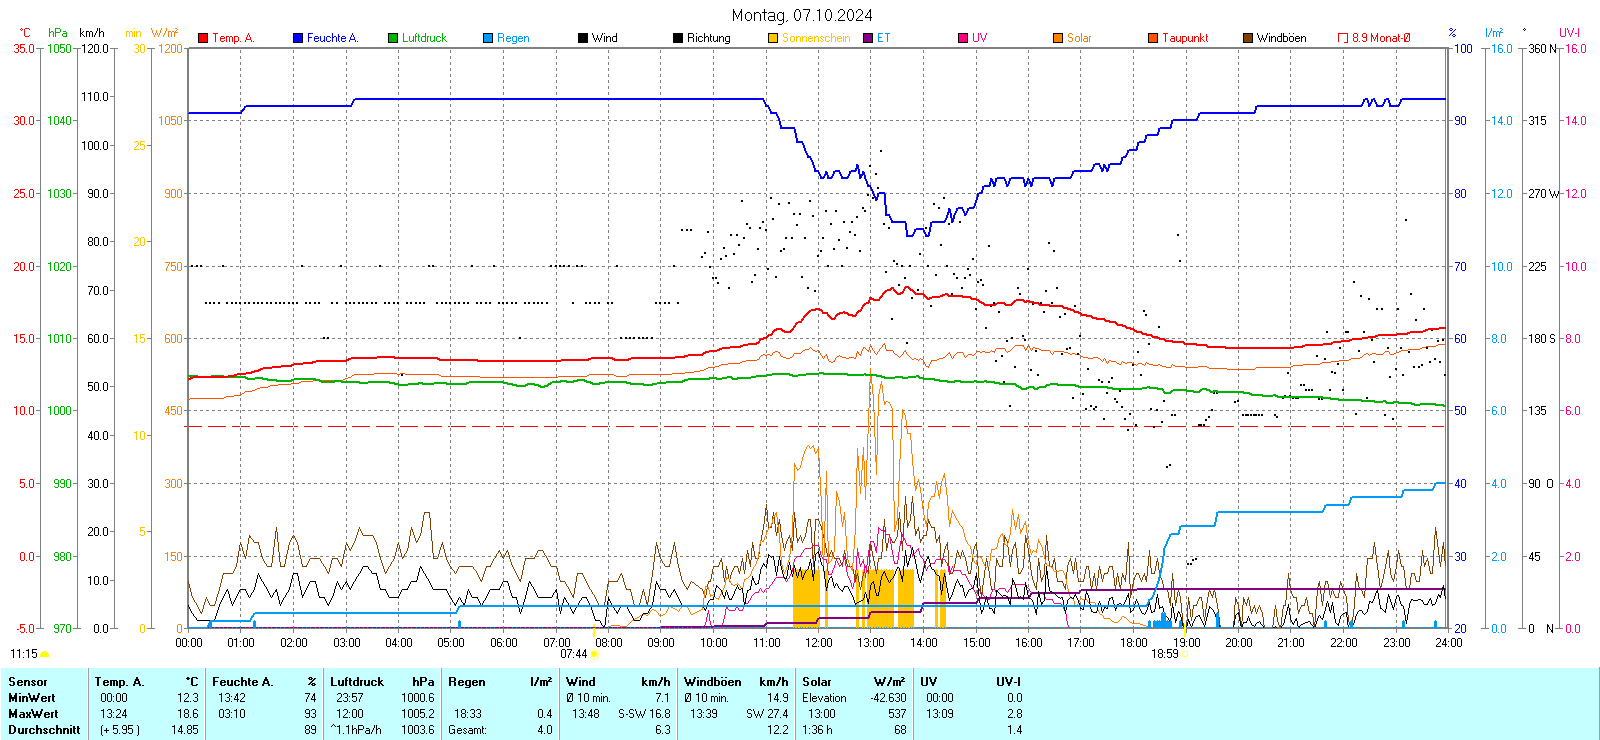
Task: Click the Luftdruck column header in table
Action: pos(357,682)
